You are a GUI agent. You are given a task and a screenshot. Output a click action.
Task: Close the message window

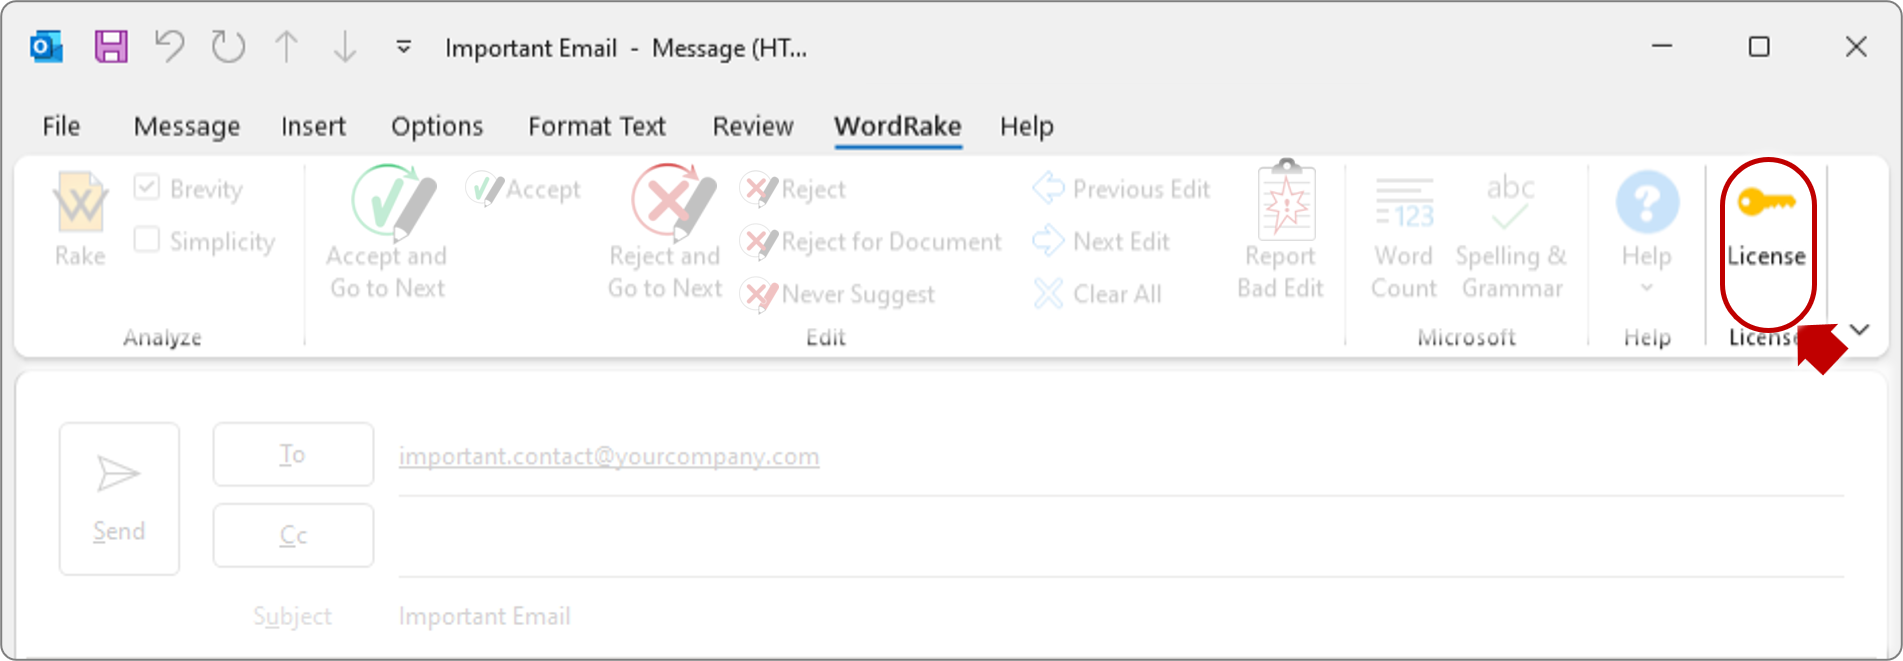(x=1856, y=47)
